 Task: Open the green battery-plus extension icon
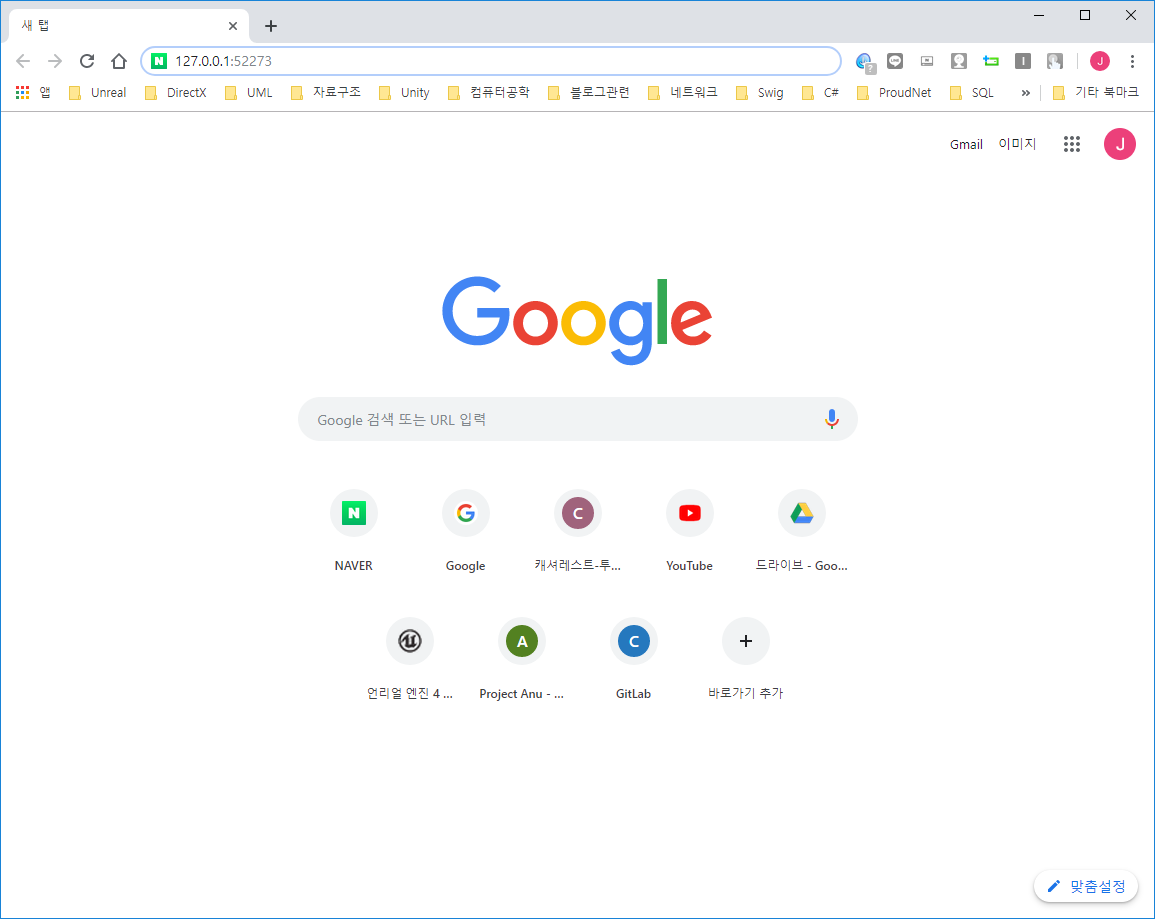991,61
